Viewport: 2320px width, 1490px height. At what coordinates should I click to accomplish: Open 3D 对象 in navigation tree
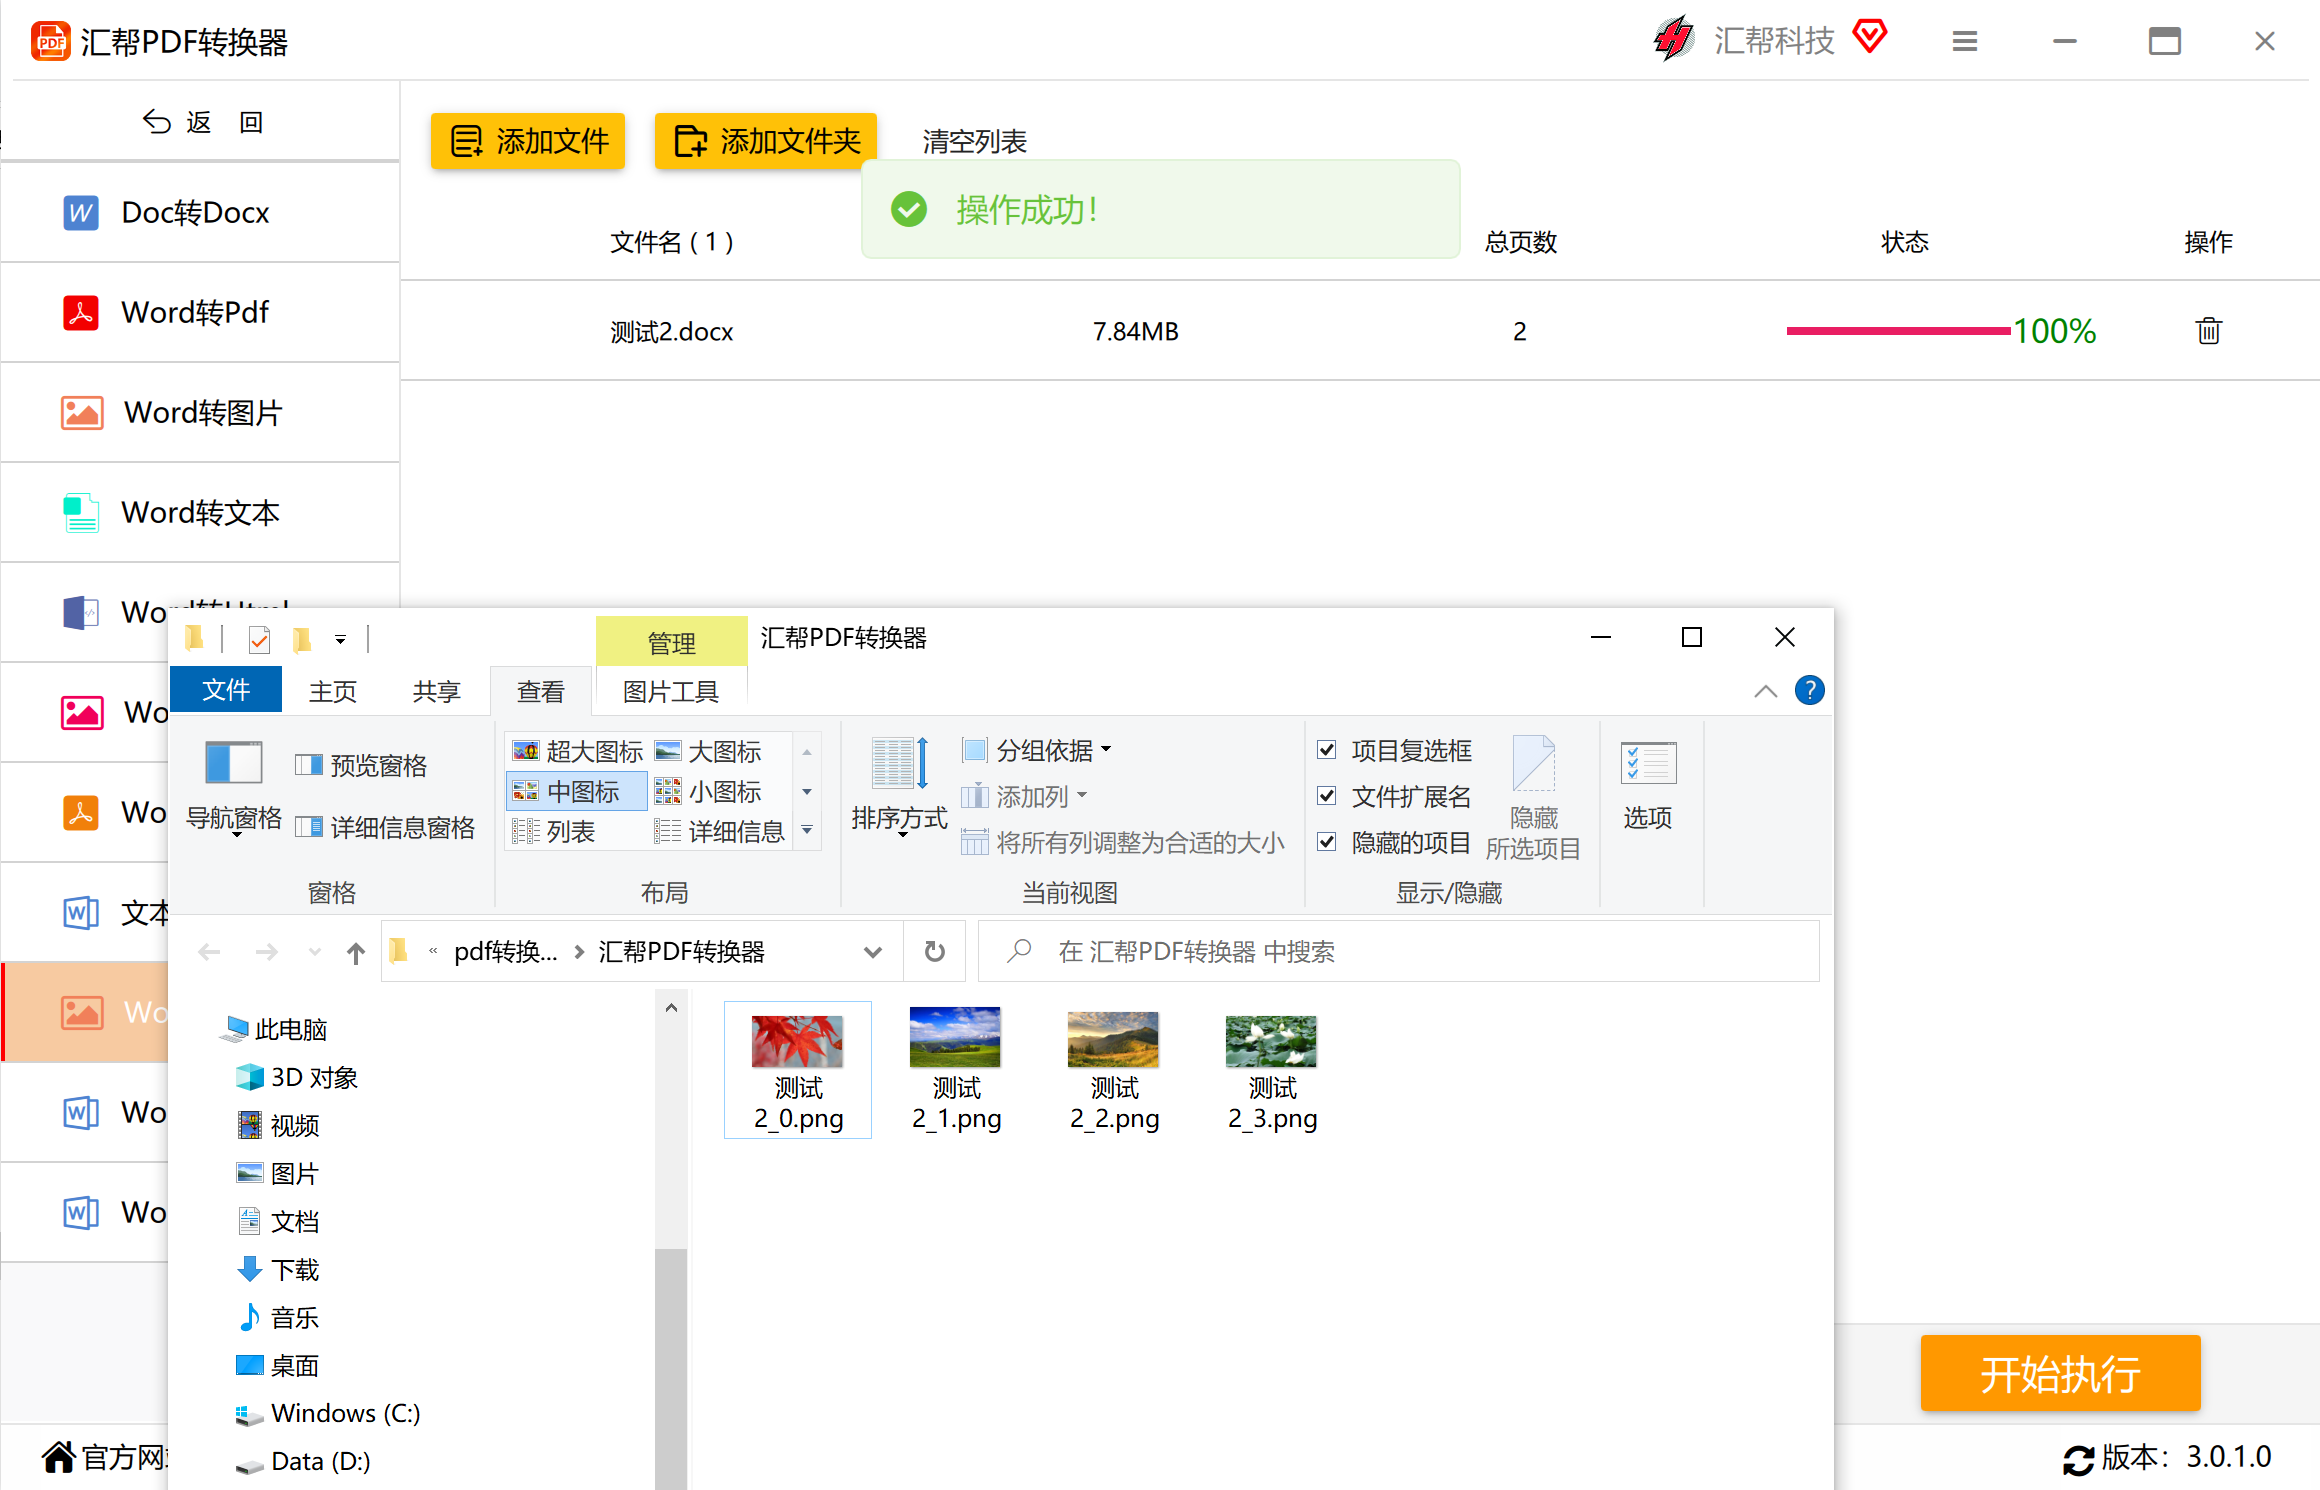[x=297, y=1077]
